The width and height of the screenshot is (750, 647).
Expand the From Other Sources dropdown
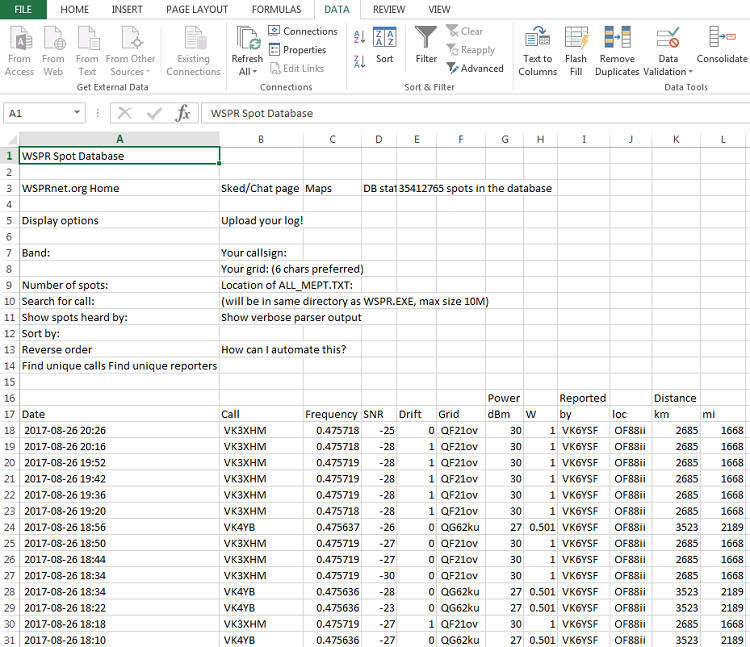(131, 71)
